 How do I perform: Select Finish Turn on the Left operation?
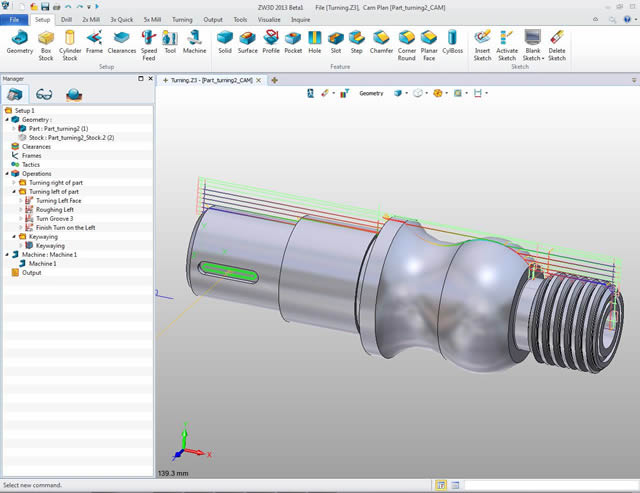(x=64, y=227)
